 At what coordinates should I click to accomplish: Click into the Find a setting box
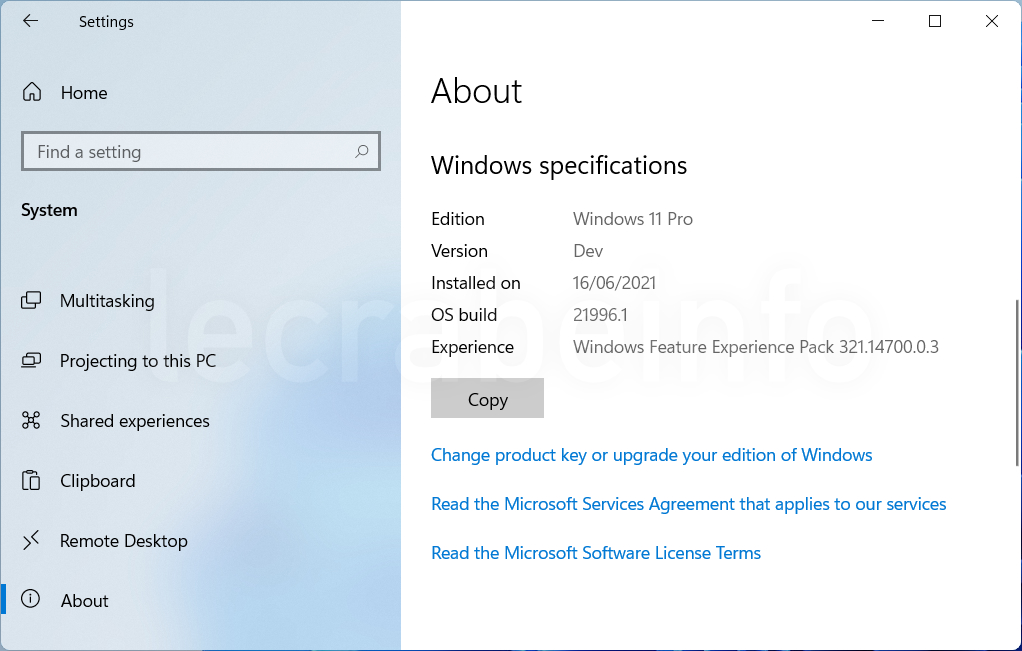[x=201, y=151]
